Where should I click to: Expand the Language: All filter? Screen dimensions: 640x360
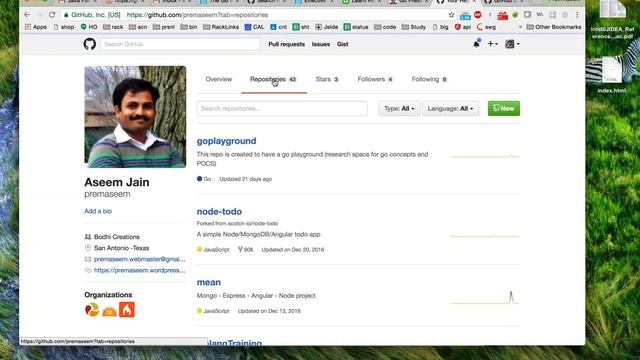(451, 109)
